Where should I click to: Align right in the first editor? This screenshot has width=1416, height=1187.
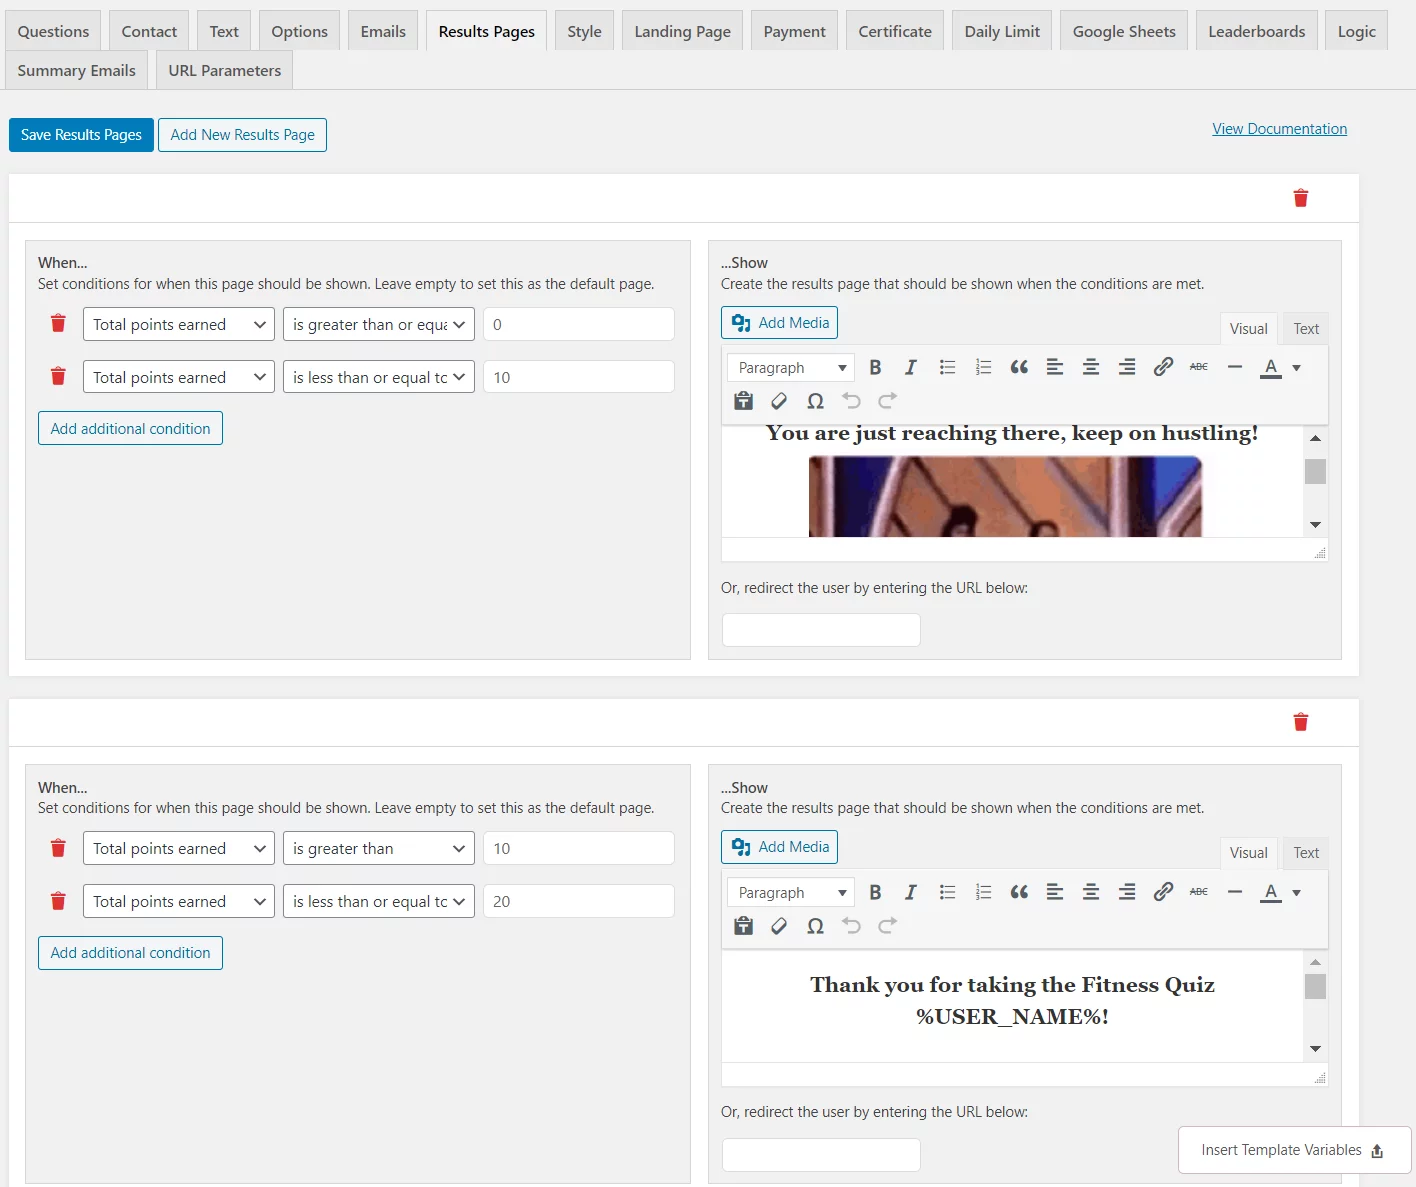click(x=1127, y=367)
